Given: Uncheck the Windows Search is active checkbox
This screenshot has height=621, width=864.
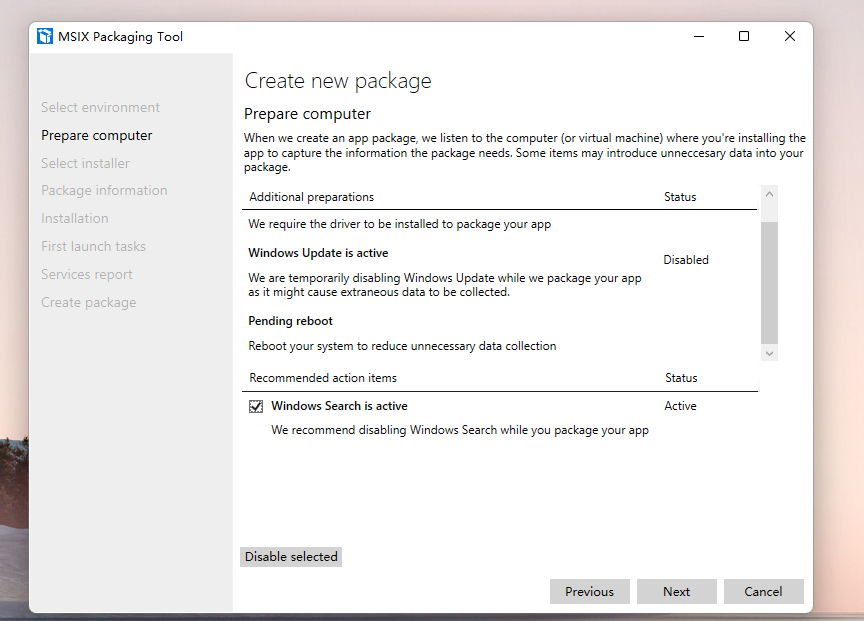Looking at the screenshot, I should point(256,407).
